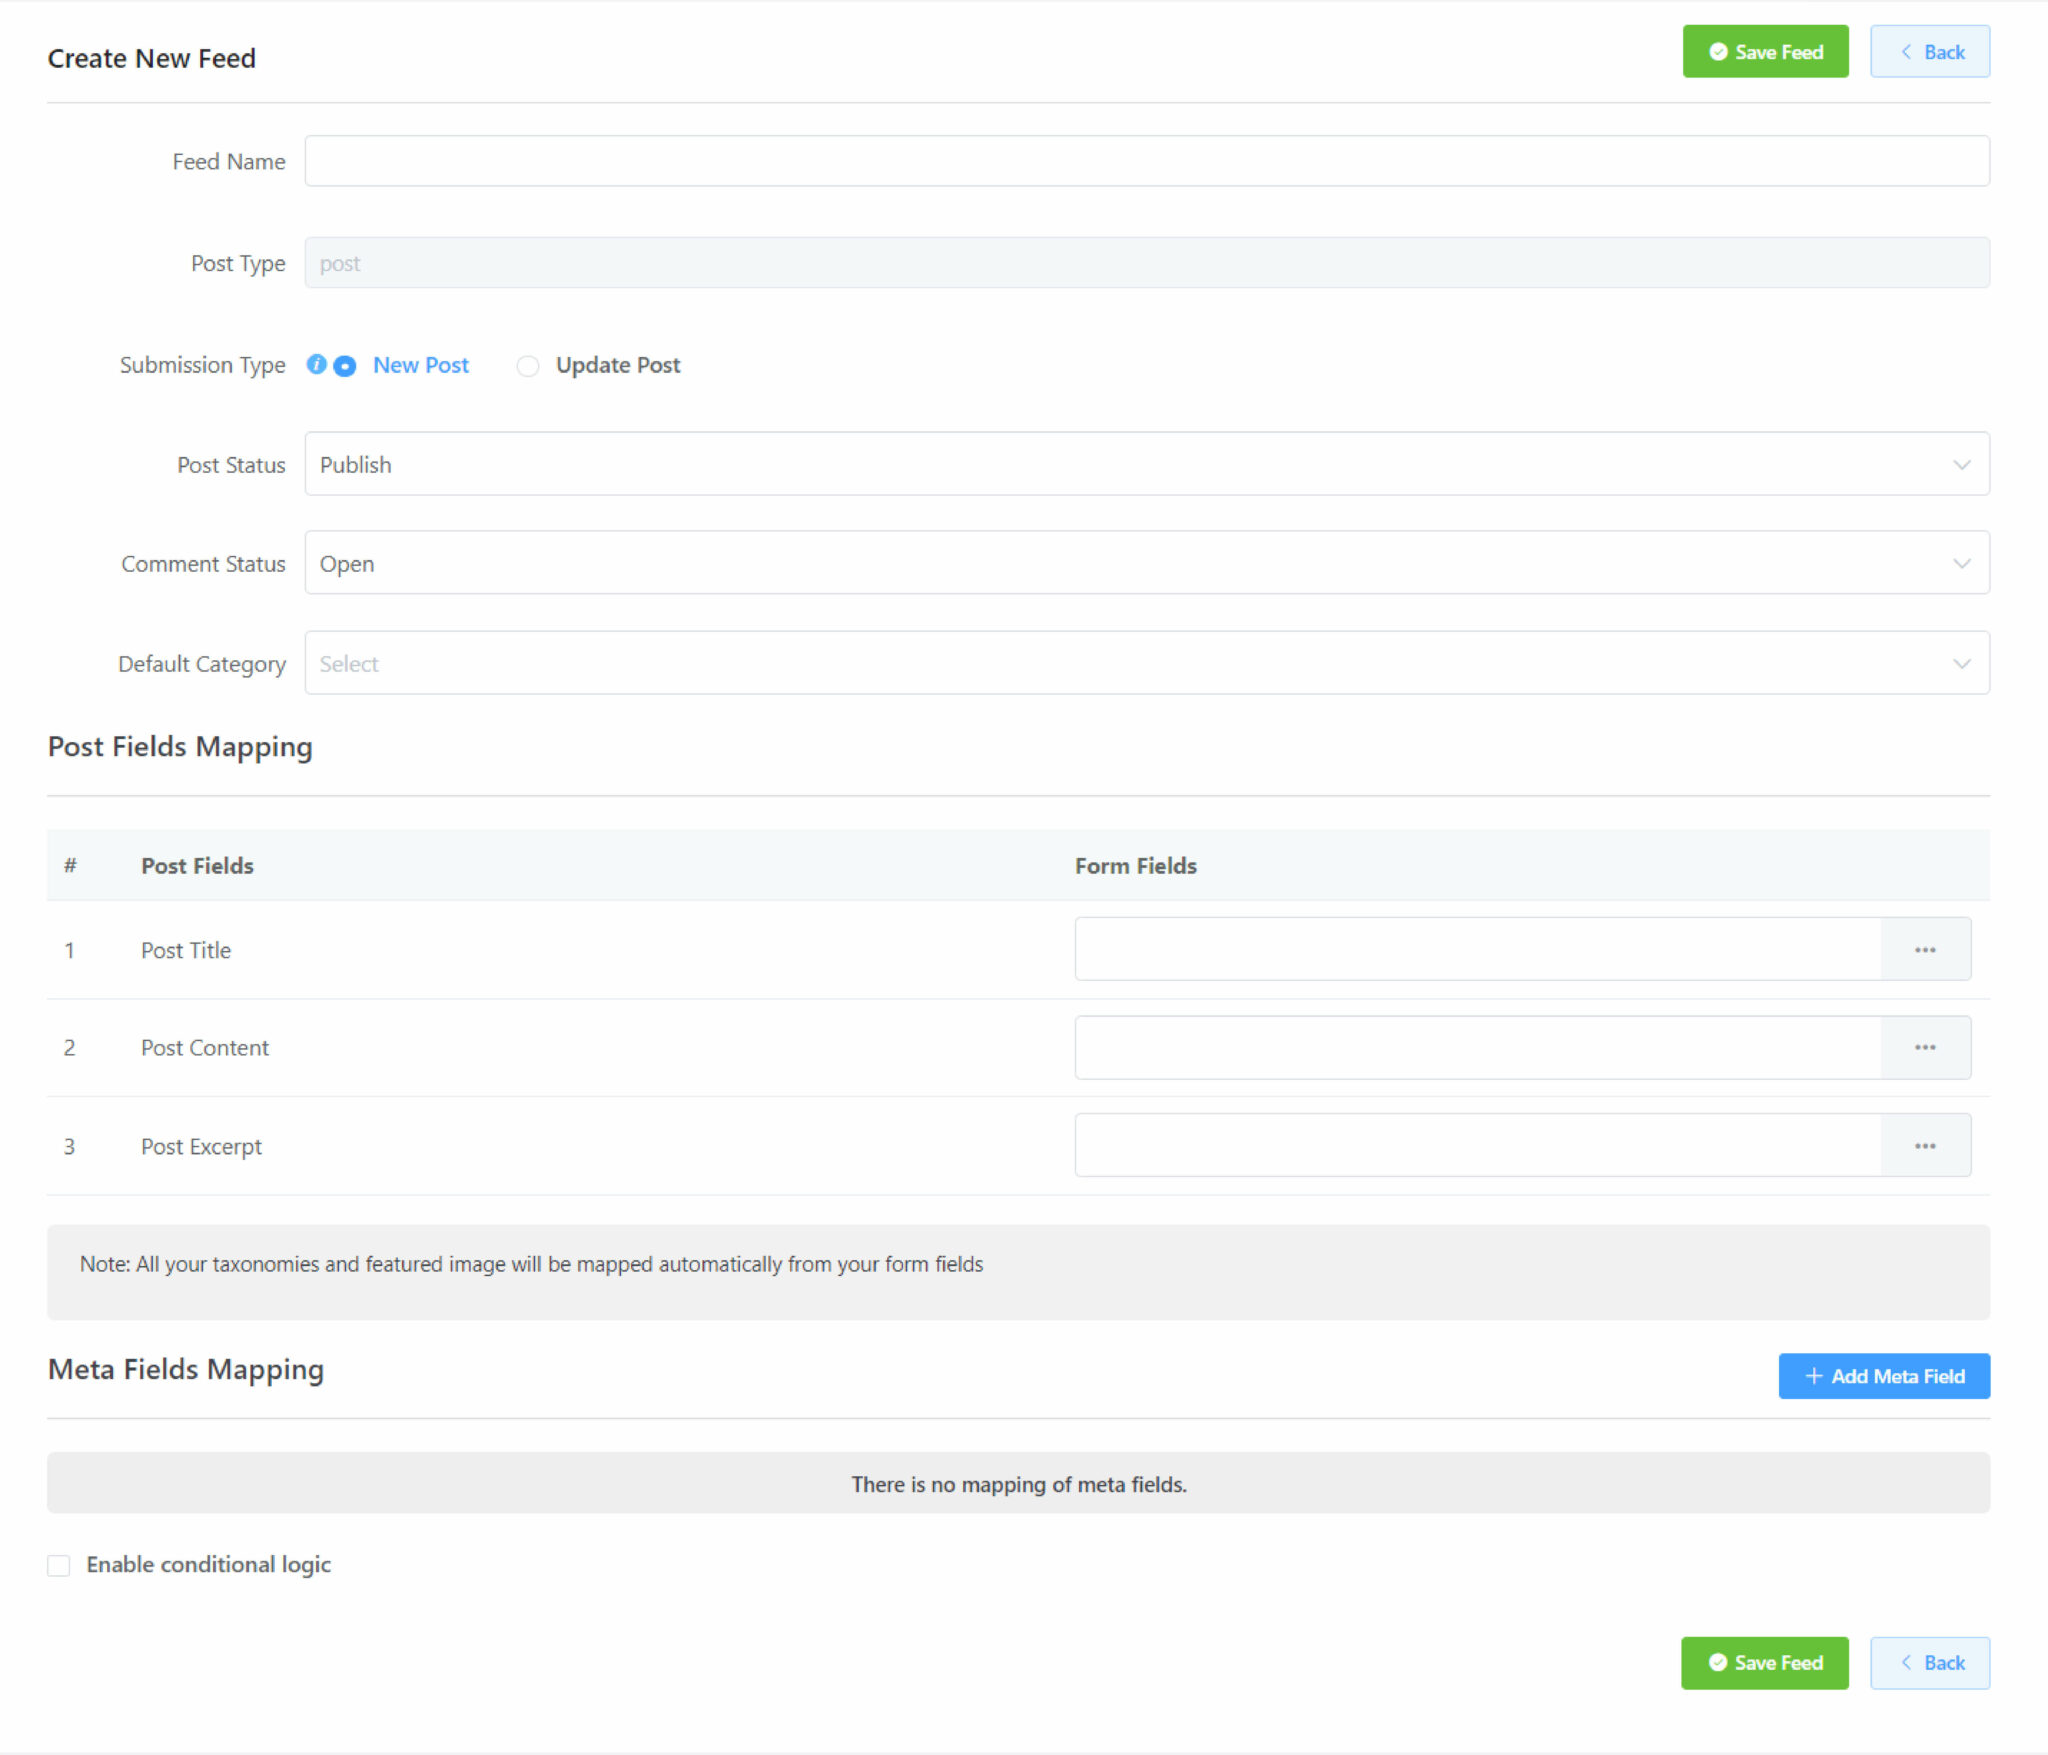
Task: Open the Post Content field options menu
Action: [x=1925, y=1047]
